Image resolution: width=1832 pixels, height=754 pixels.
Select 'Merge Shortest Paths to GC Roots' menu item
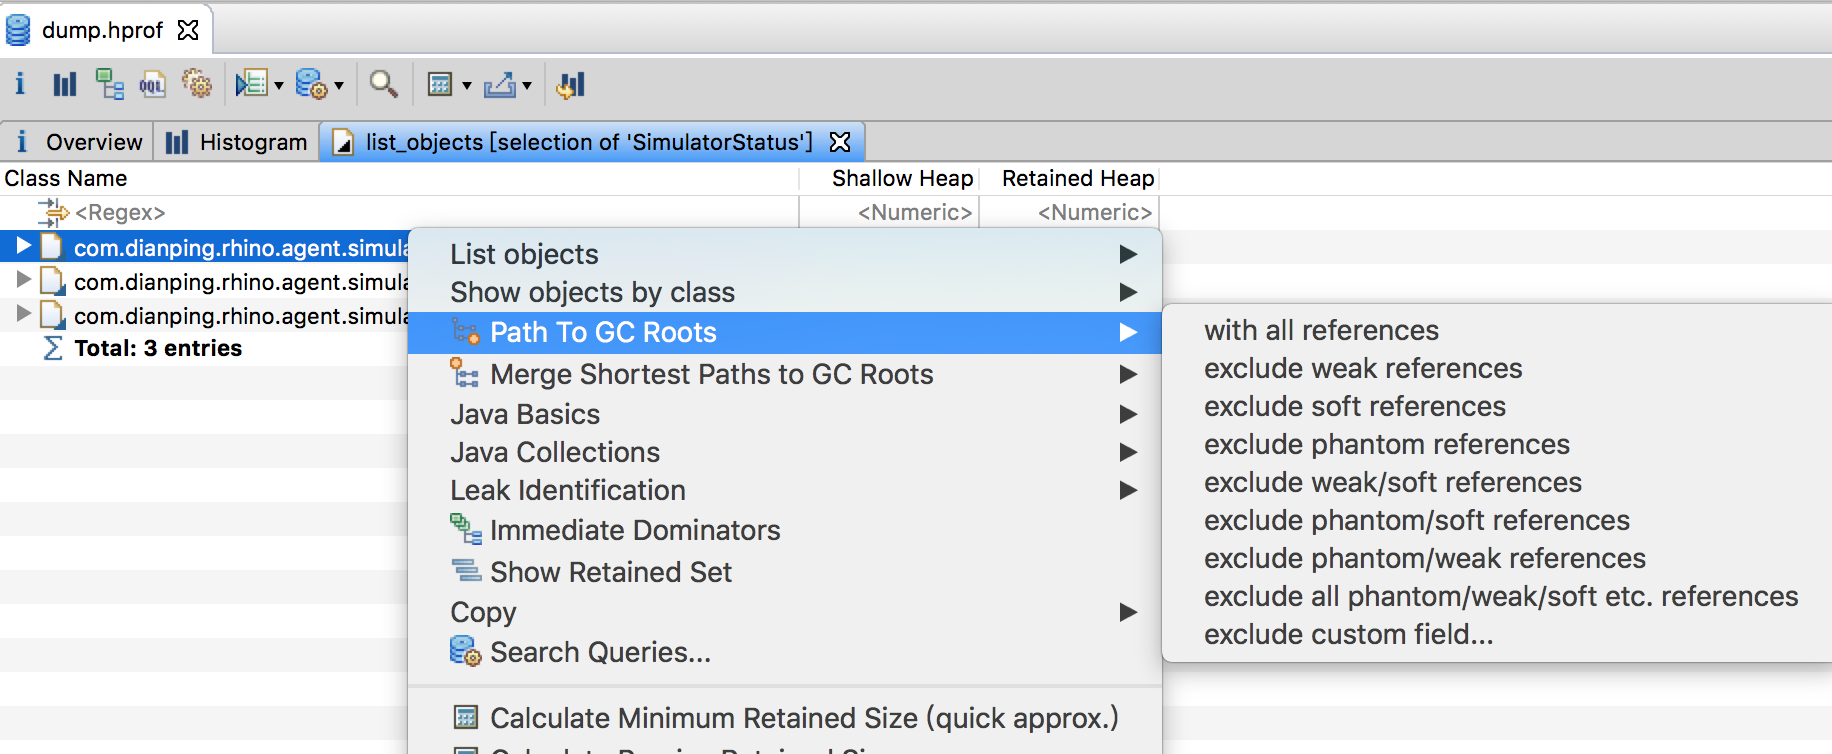tap(711, 374)
